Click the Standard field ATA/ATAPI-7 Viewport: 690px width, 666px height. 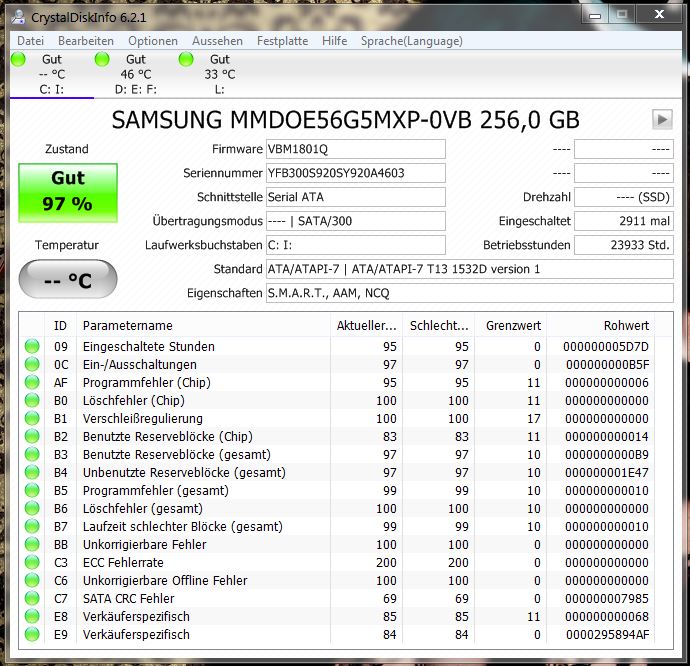pyautogui.click(x=470, y=269)
